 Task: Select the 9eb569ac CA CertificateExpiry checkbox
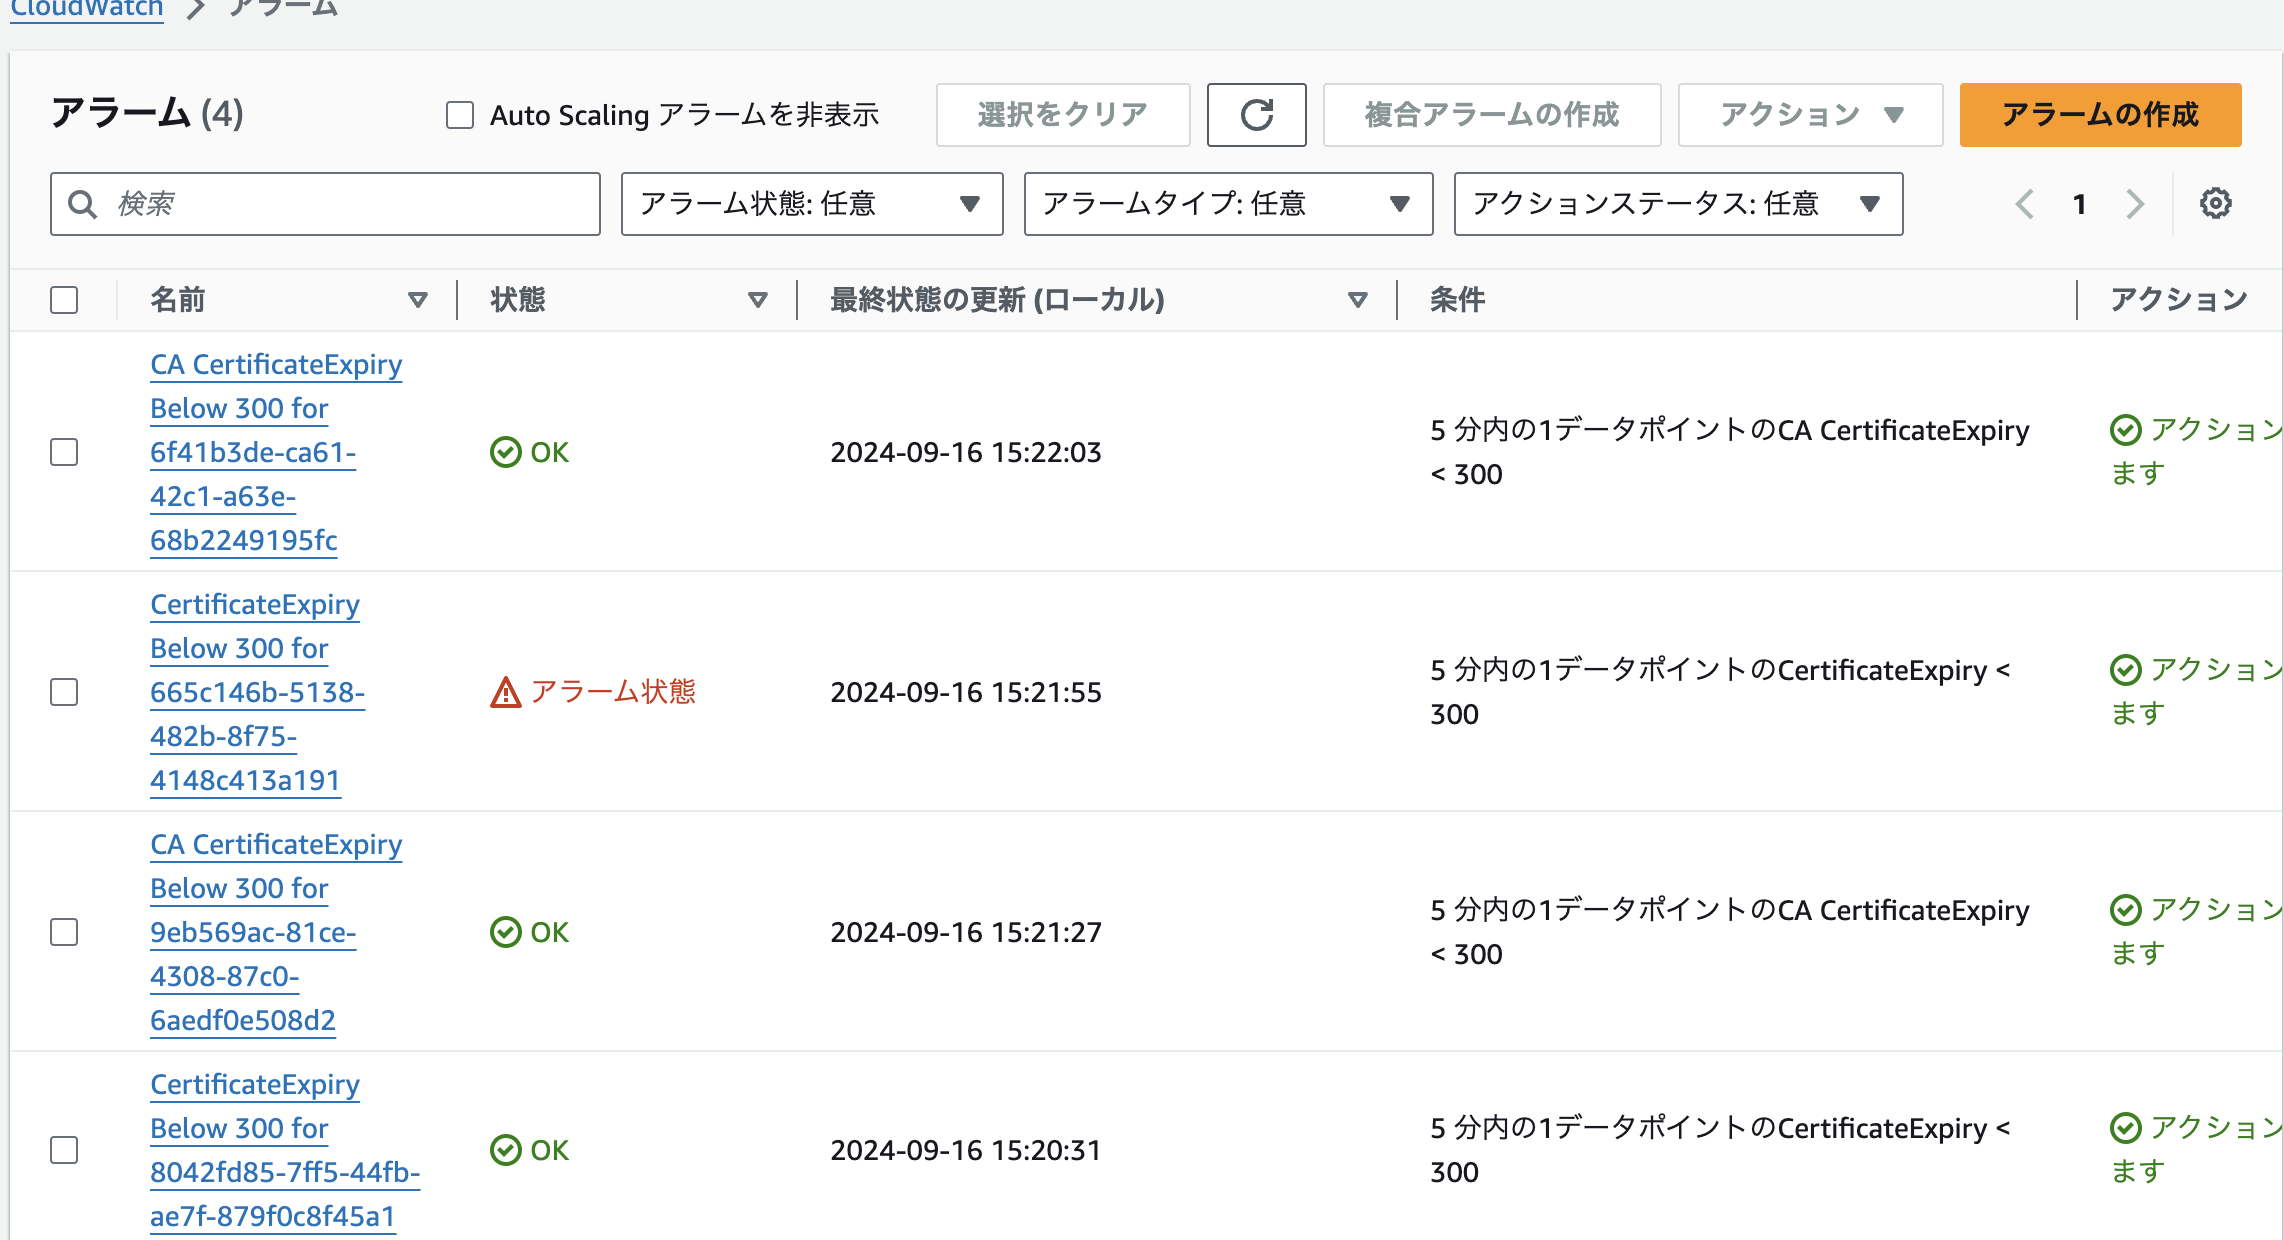tap(64, 932)
